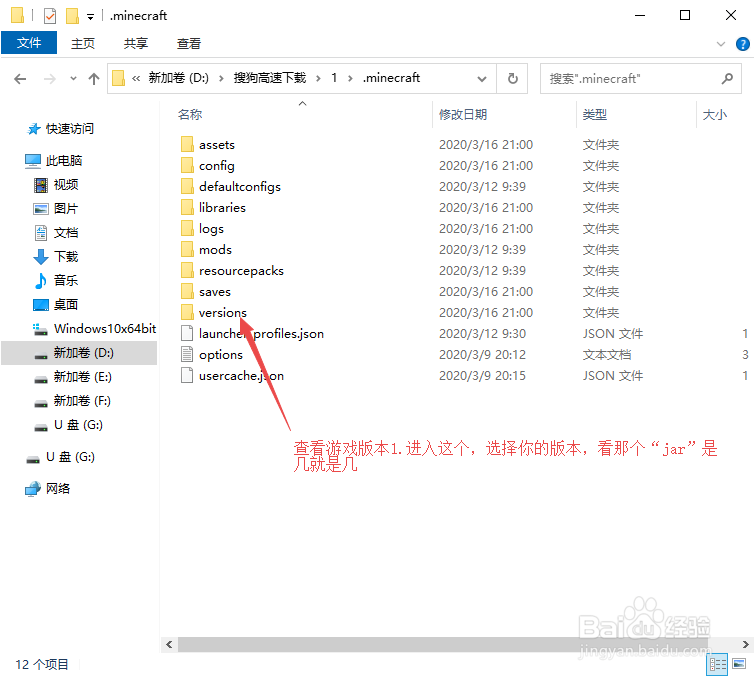
Task: Click the Forward navigation arrow
Action: (50, 78)
